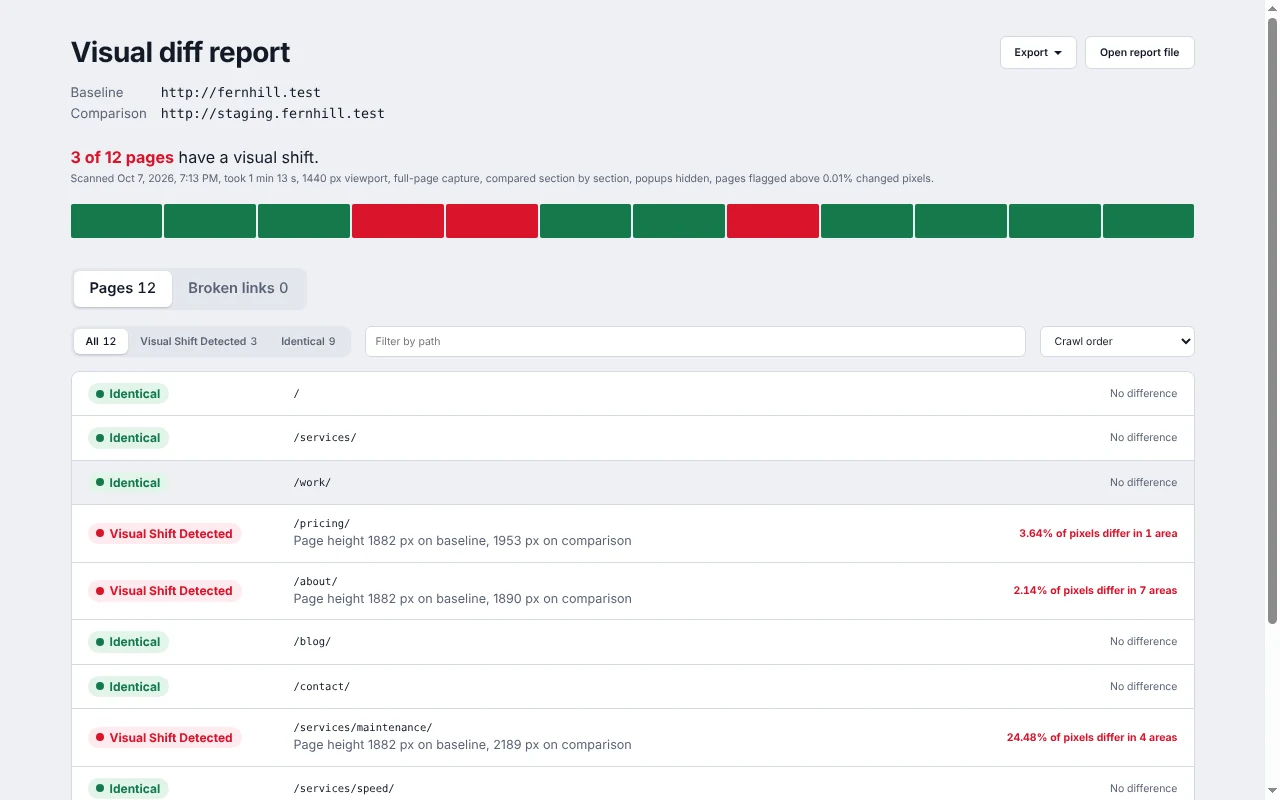The width and height of the screenshot is (1280, 800).
Task: Select the /work/ path text
Action: coord(312,482)
